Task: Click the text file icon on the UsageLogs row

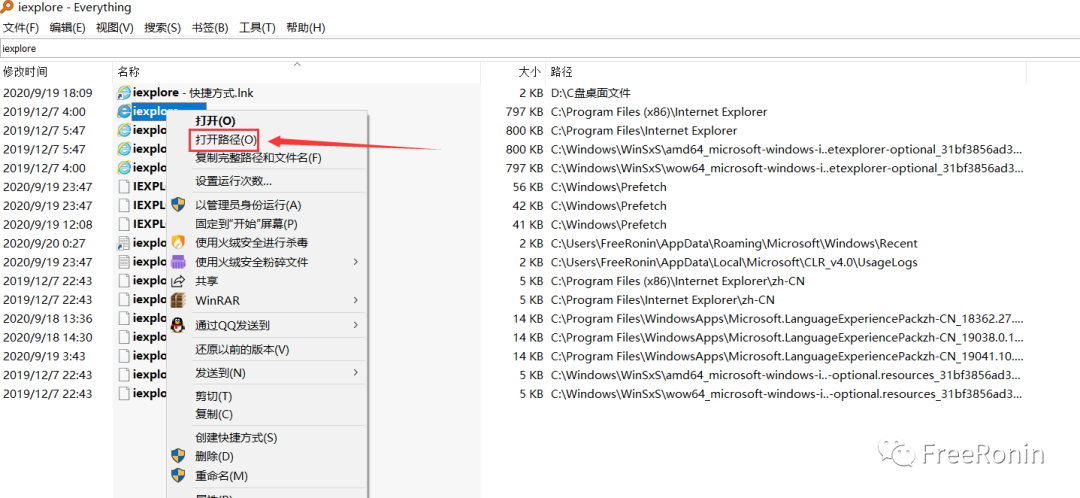Action: click(x=124, y=262)
